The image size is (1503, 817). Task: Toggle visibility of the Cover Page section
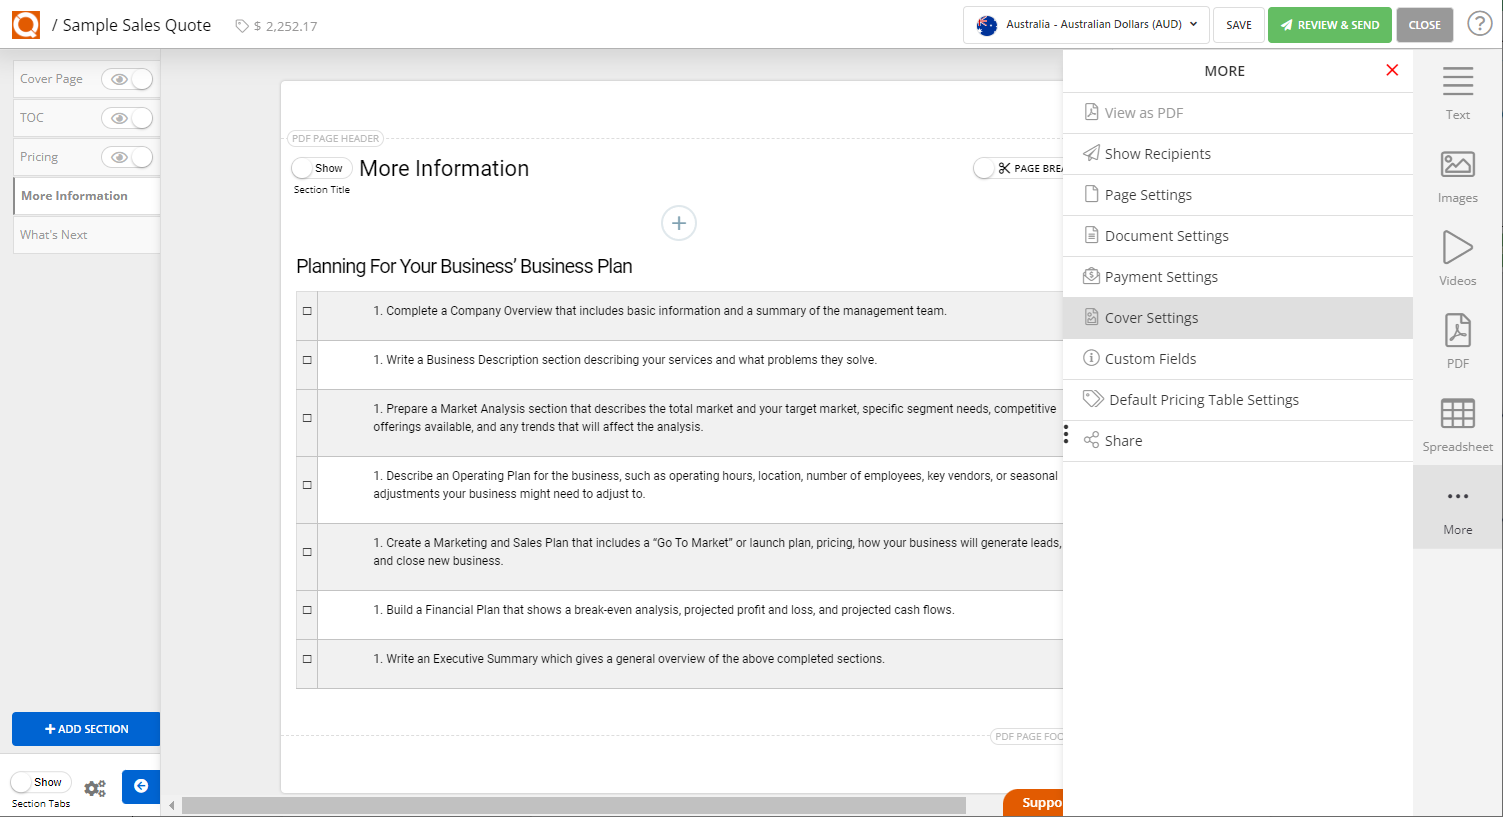point(127,79)
